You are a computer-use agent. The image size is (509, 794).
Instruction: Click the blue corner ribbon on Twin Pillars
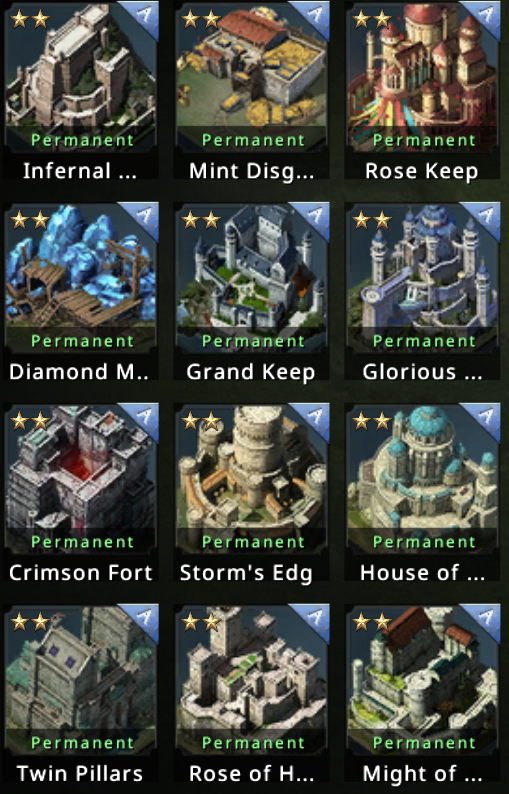(x=142, y=619)
